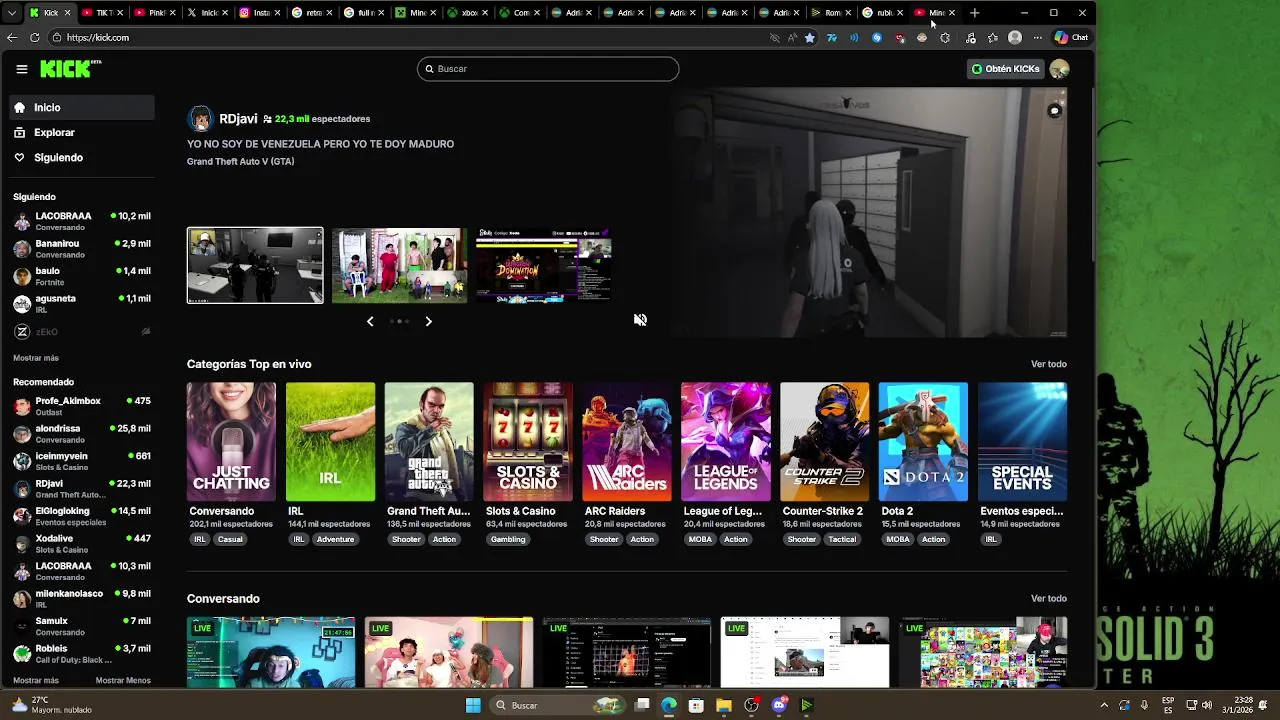The image size is (1280, 720).
Task: Open new browser tab with plus icon
Action: [x=974, y=13]
